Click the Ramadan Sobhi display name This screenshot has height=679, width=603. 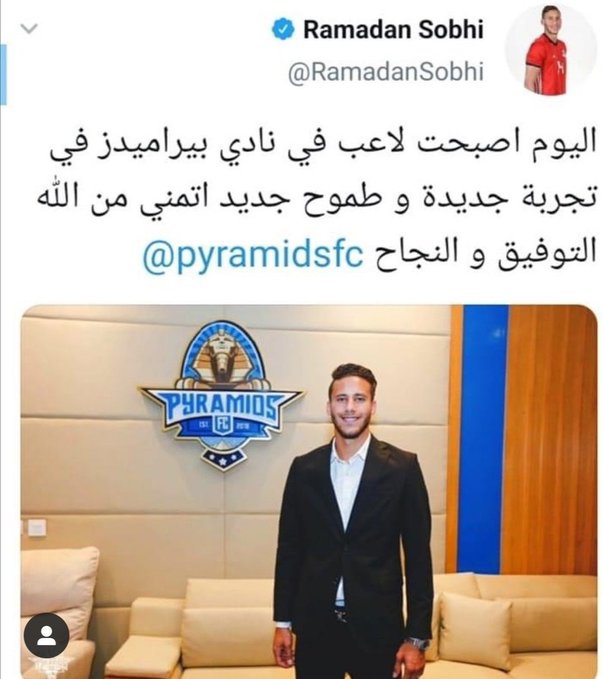393,29
